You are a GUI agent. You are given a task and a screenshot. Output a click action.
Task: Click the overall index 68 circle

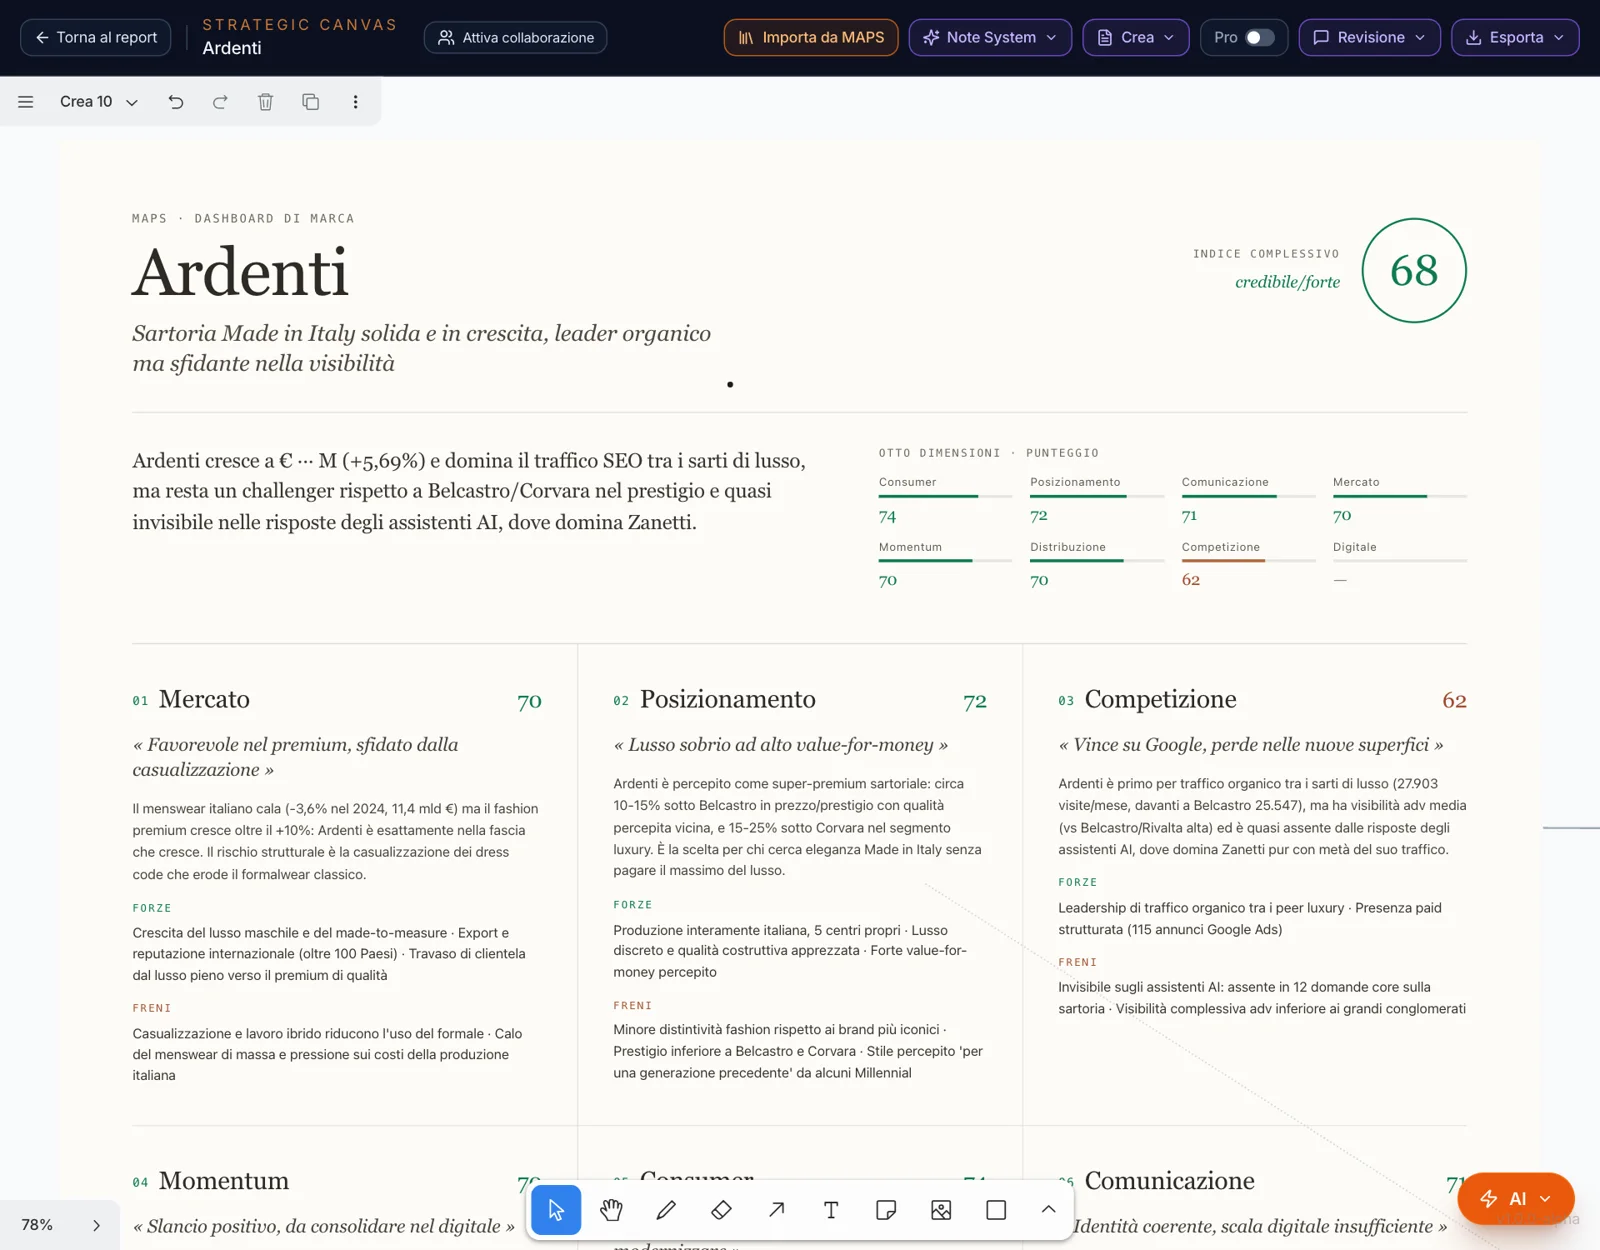pos(1414,271)
